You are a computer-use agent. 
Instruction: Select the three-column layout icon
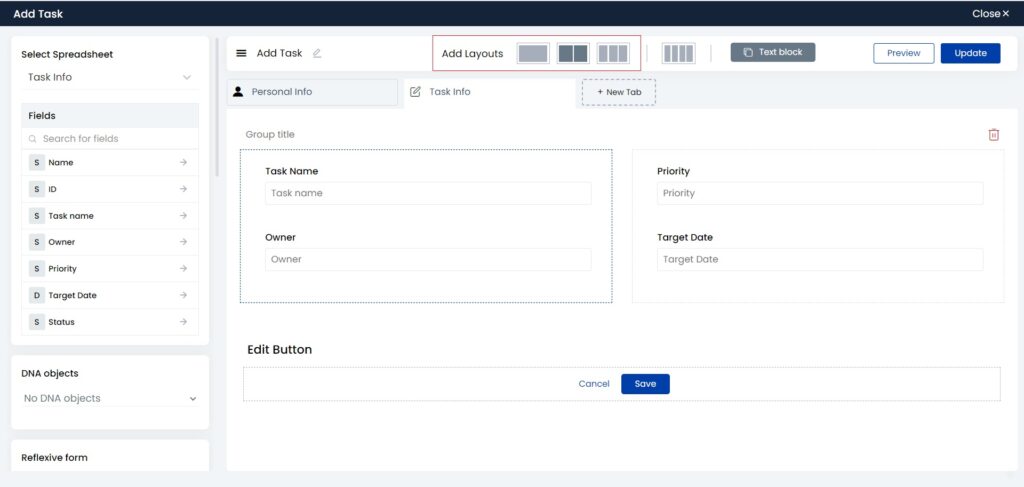[x=612, y=54]
